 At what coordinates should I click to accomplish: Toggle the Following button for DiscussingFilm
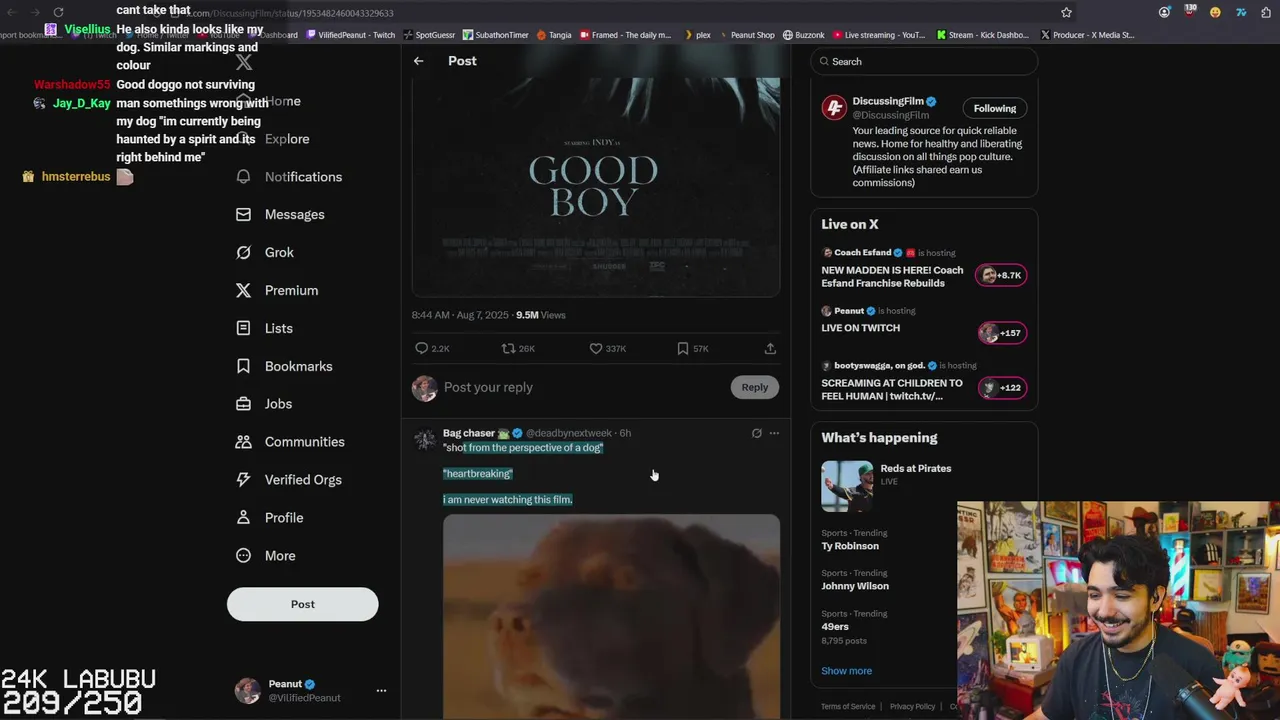click(x=995, y=109)
